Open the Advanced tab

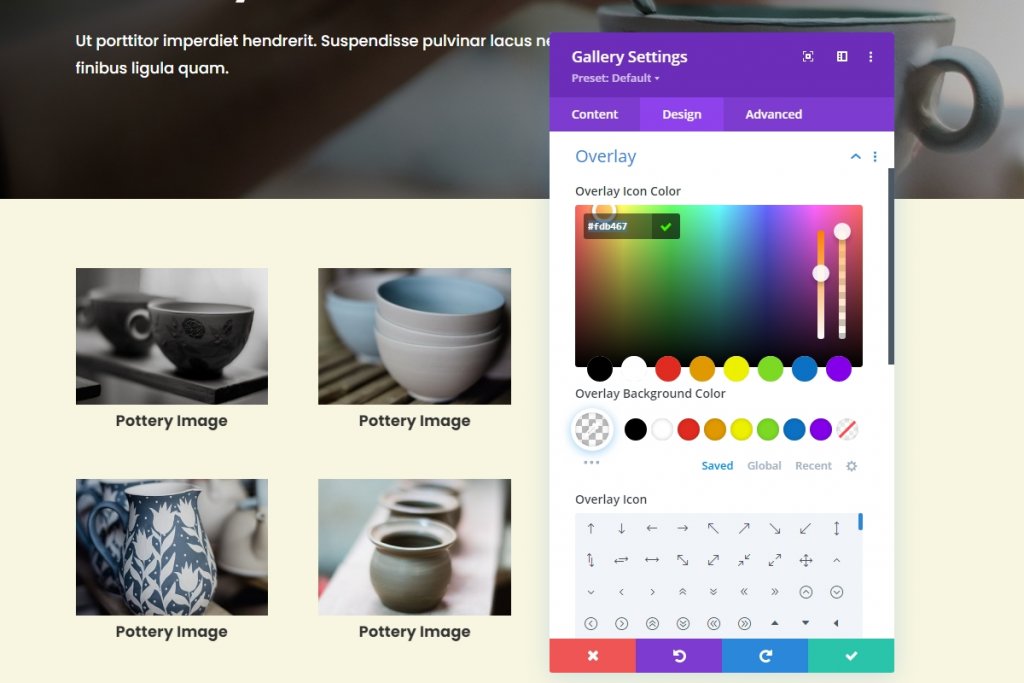[773, 114]
